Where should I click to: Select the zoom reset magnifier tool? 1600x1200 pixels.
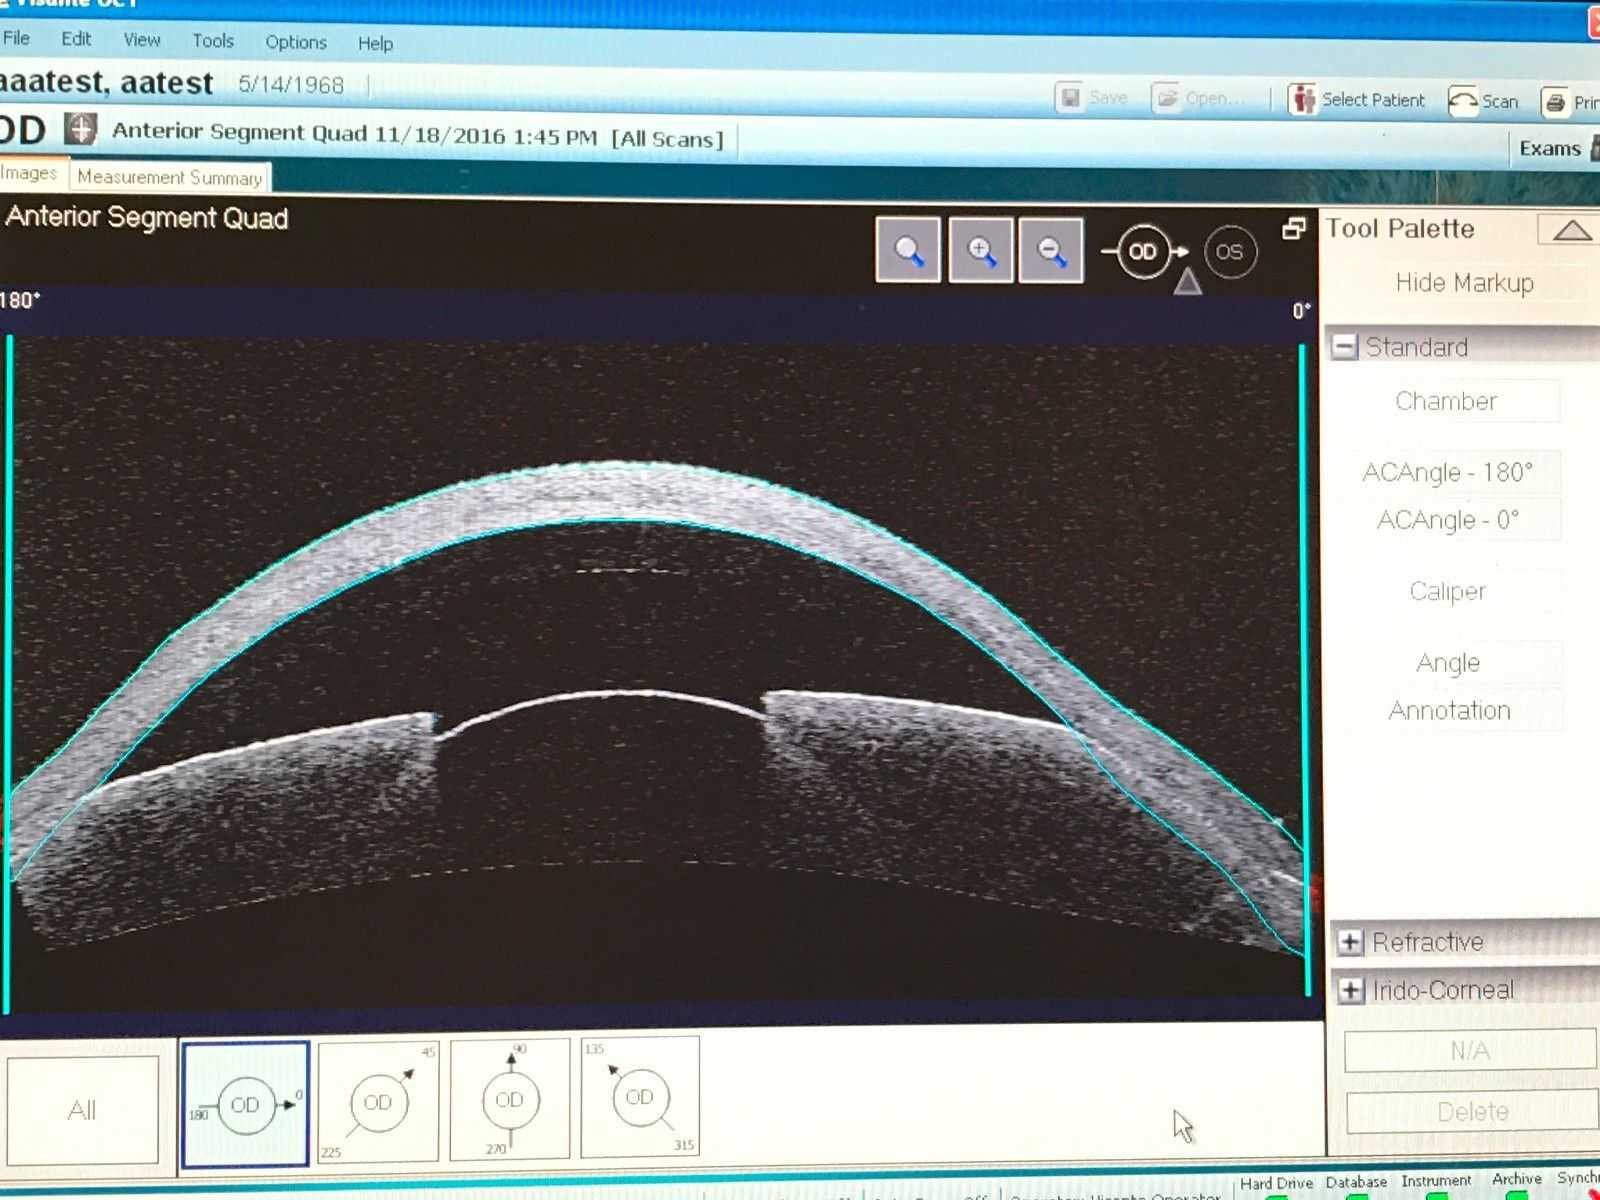click(x=907, y=250)
